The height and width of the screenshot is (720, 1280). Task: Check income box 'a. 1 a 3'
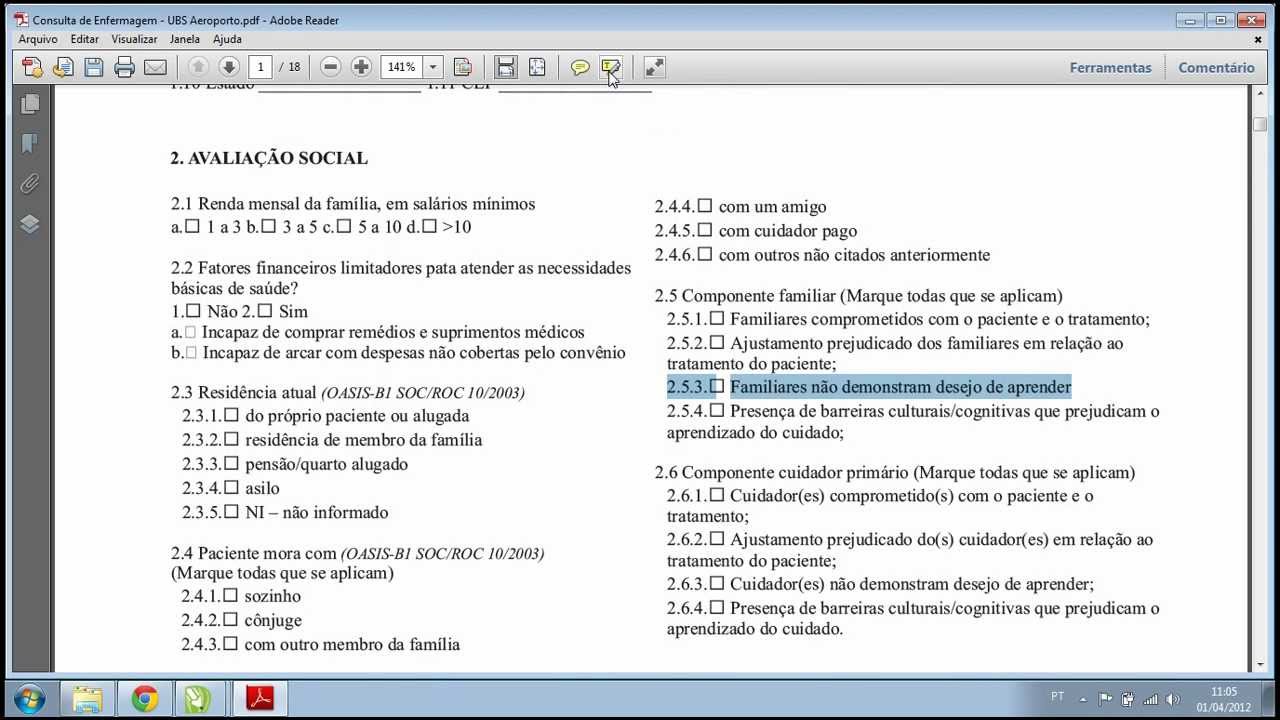[192, 226]
